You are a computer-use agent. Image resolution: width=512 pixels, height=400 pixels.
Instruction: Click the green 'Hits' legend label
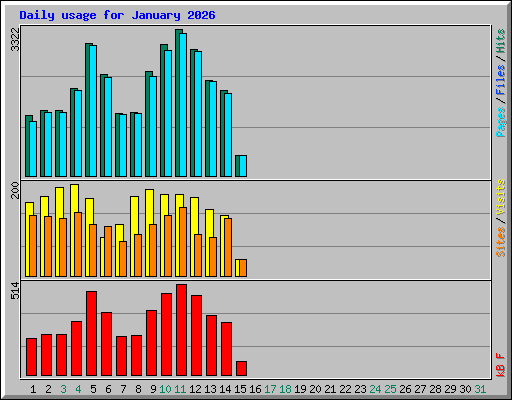(500, 41)
